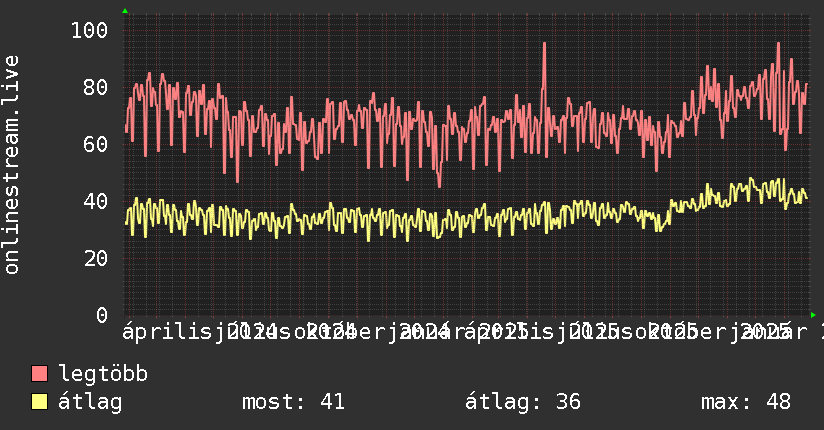The height and width of the screenshot is (430, 824).
Task: Click the 100 y-axis label
Action: click(89, 30)
